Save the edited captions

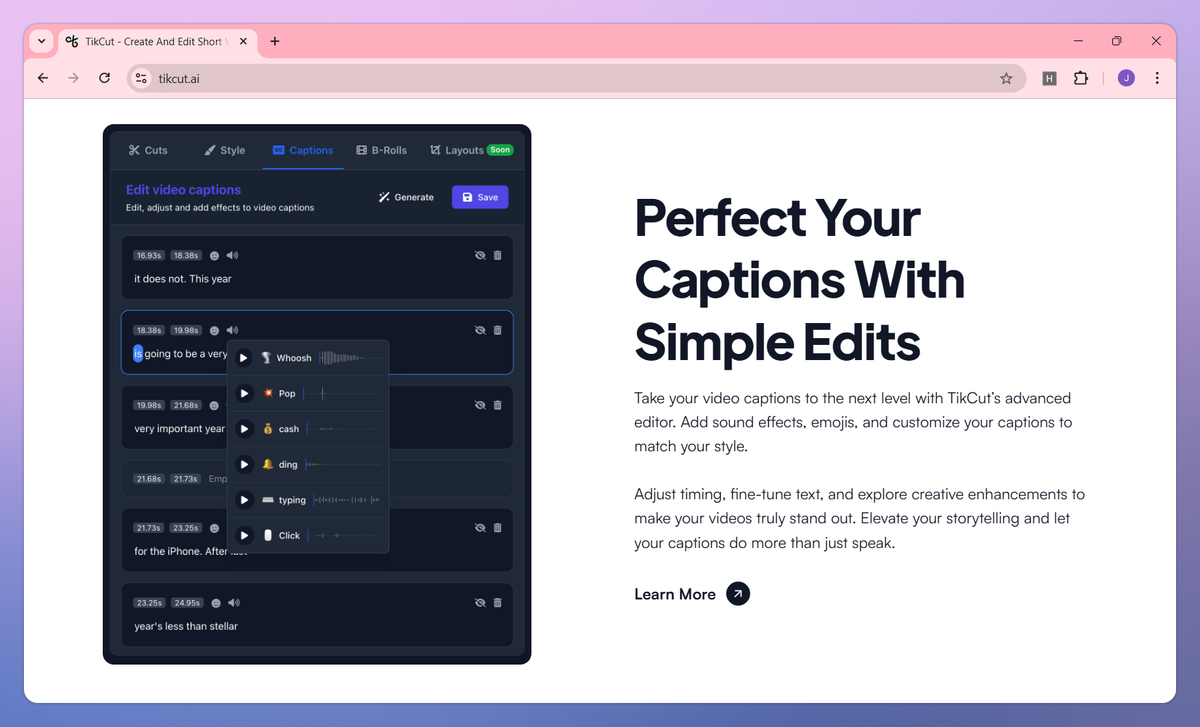tap(480, 197)
